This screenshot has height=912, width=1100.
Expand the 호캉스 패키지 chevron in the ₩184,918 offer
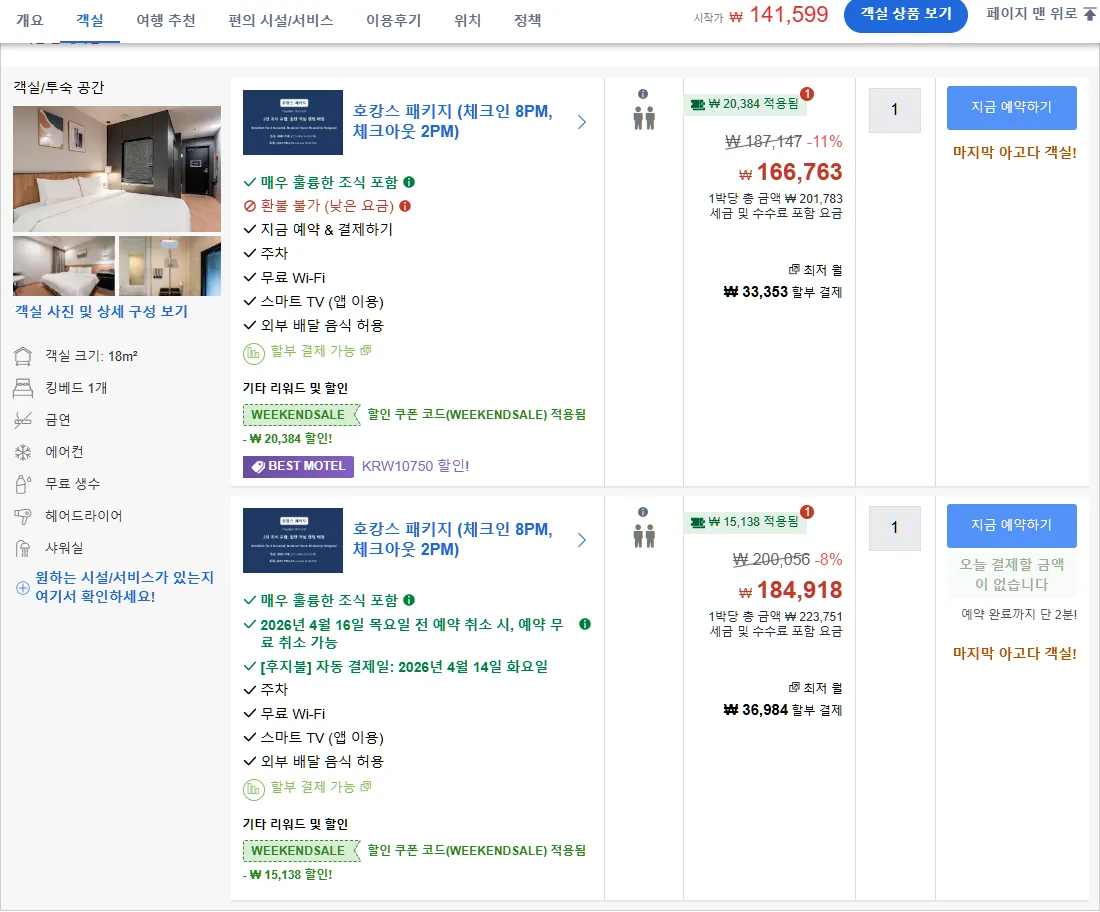582,540
